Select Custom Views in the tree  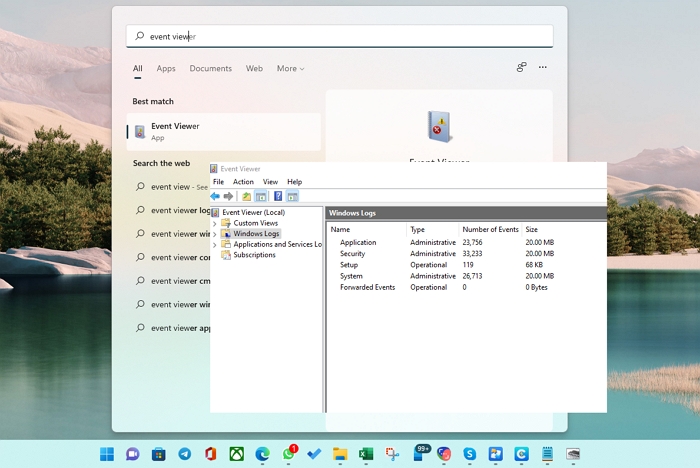pos(255,223)
